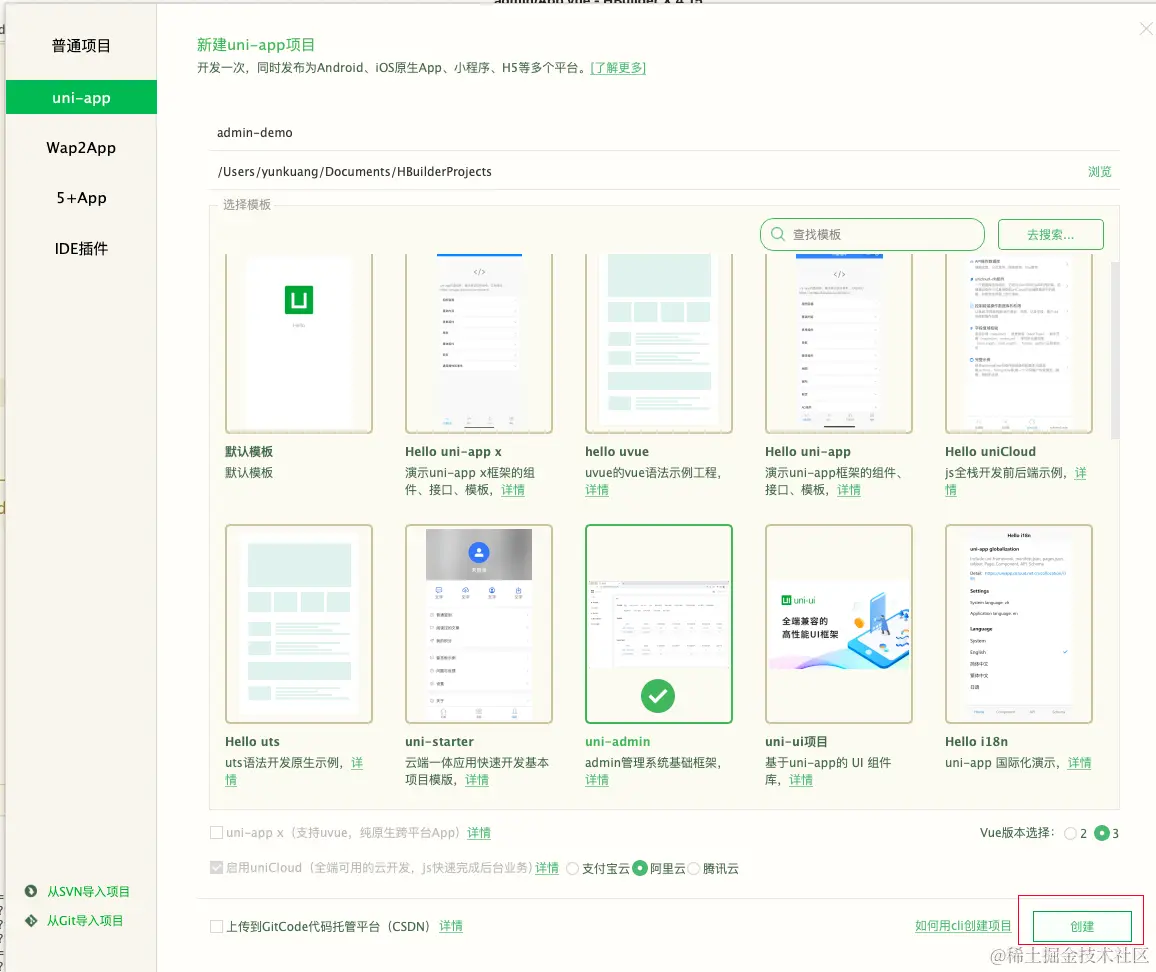Select the 普通项目 project type
Image resolution: width=1156 pixels, height=972 pixels.
click(x=81, y=46)
